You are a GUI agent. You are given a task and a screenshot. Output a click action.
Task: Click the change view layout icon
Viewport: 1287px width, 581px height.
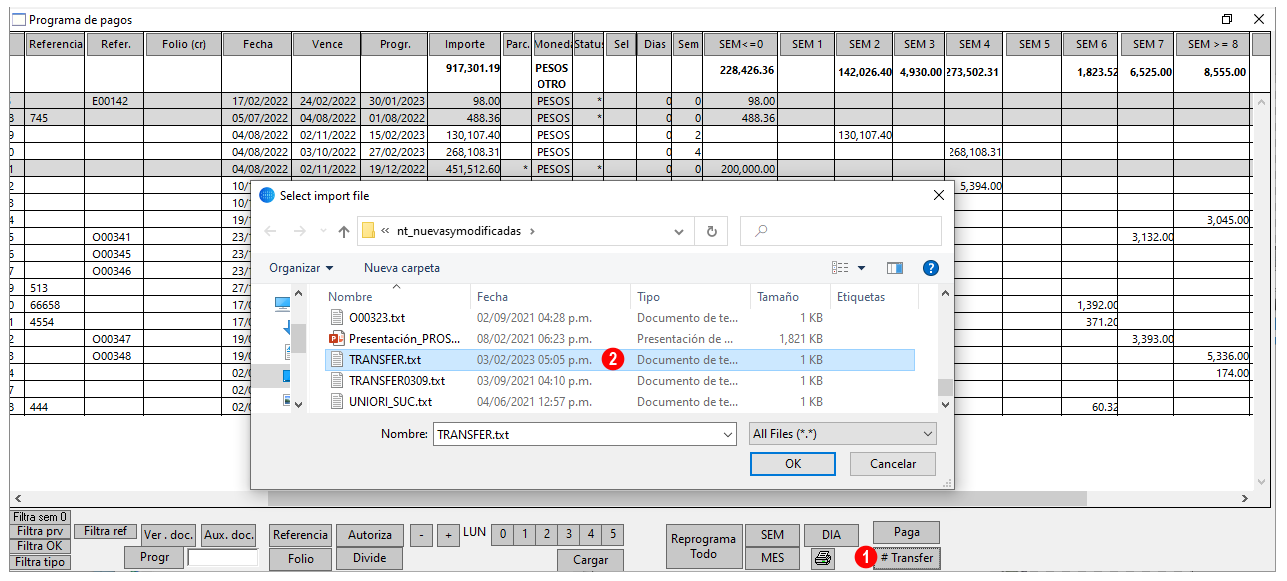coord(840,268)
